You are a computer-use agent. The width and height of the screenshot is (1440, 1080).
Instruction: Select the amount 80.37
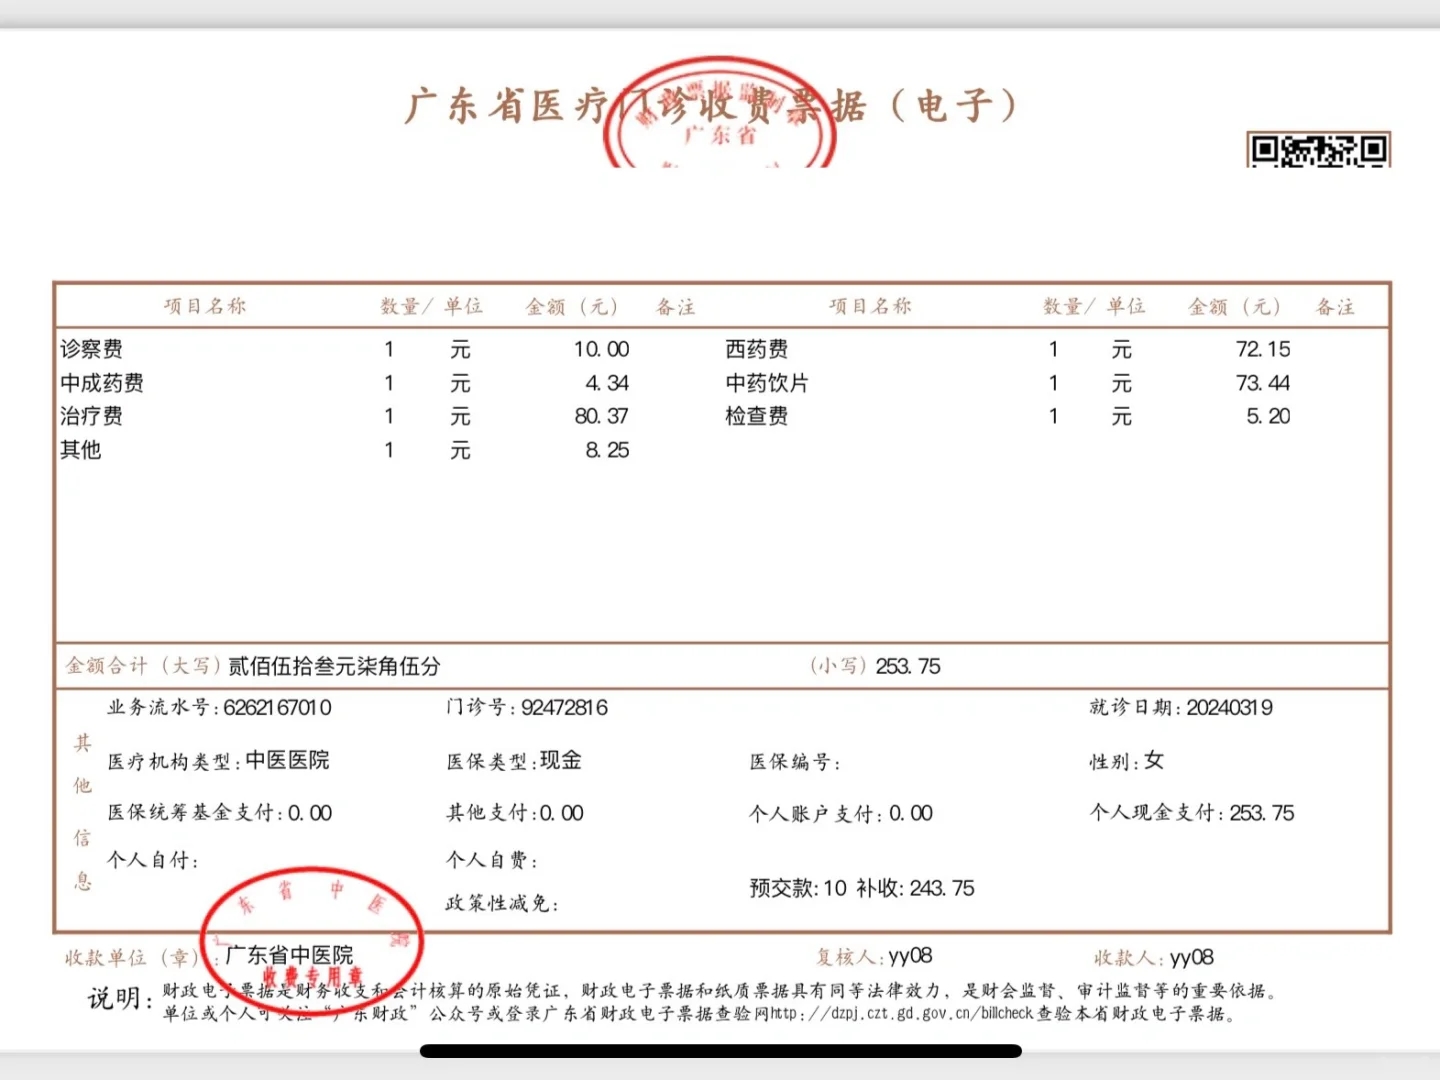[x=601, y=416]
